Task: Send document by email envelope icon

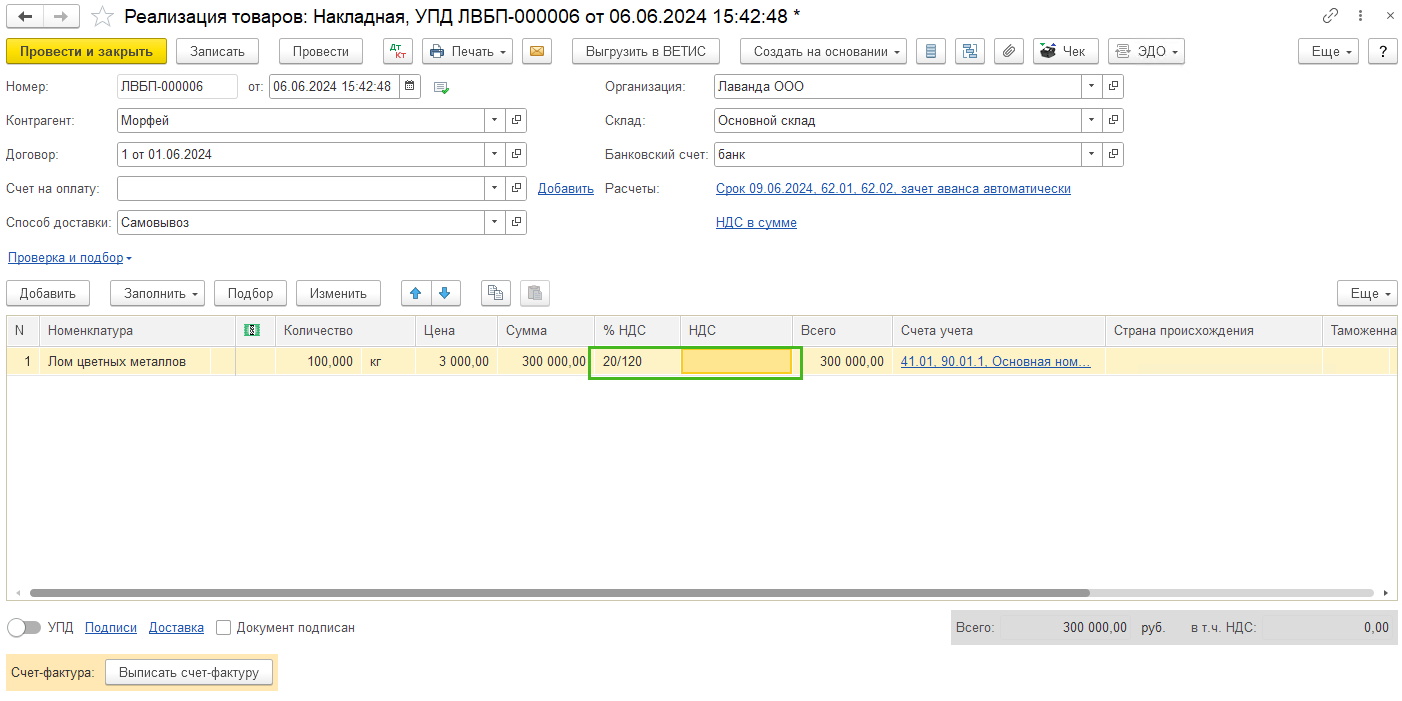Action: (538, 51)
